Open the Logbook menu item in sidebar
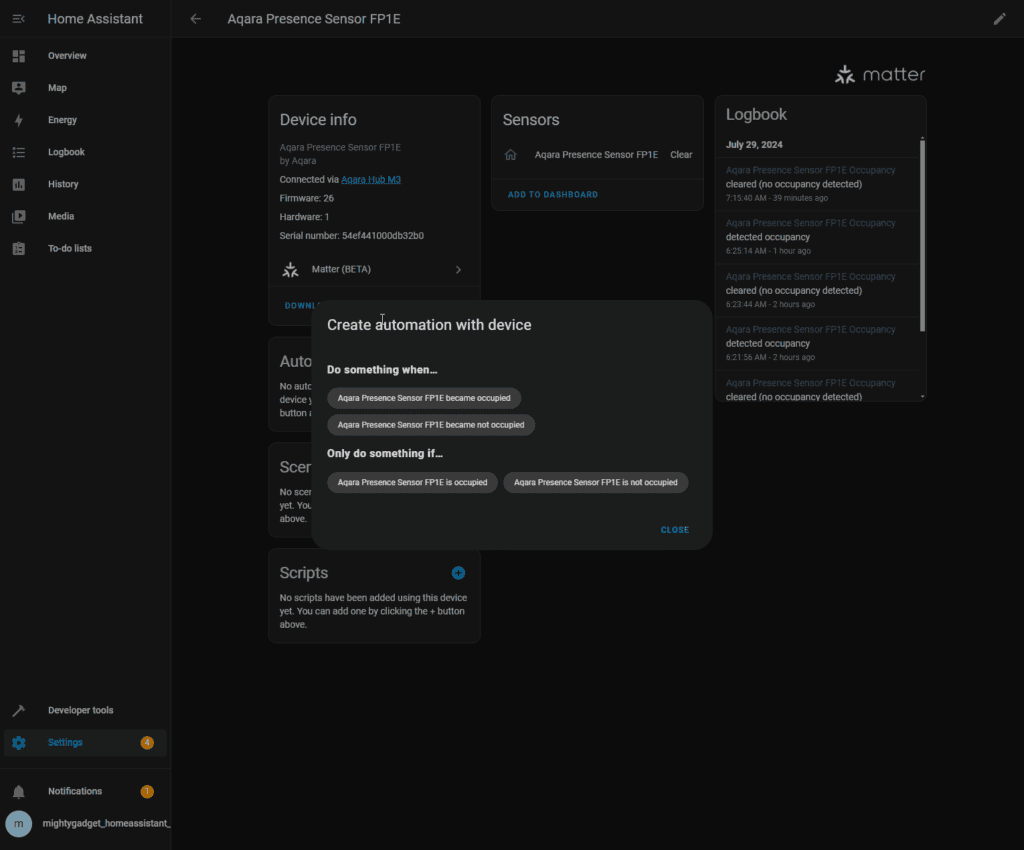This screenshot has height=850, width=1024. point(66,152)
